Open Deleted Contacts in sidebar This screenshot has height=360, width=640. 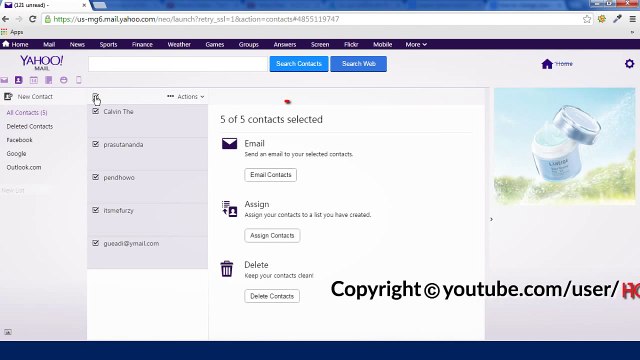30,126
